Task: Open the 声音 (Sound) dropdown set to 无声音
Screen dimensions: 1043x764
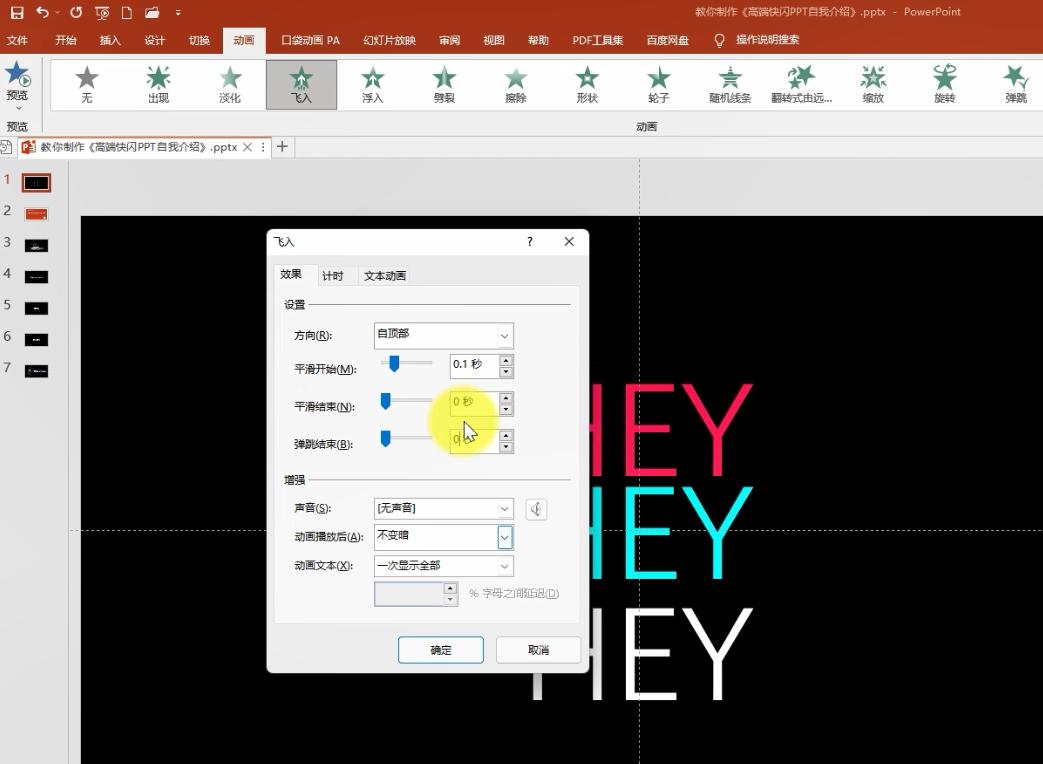Action: (443, 509)
